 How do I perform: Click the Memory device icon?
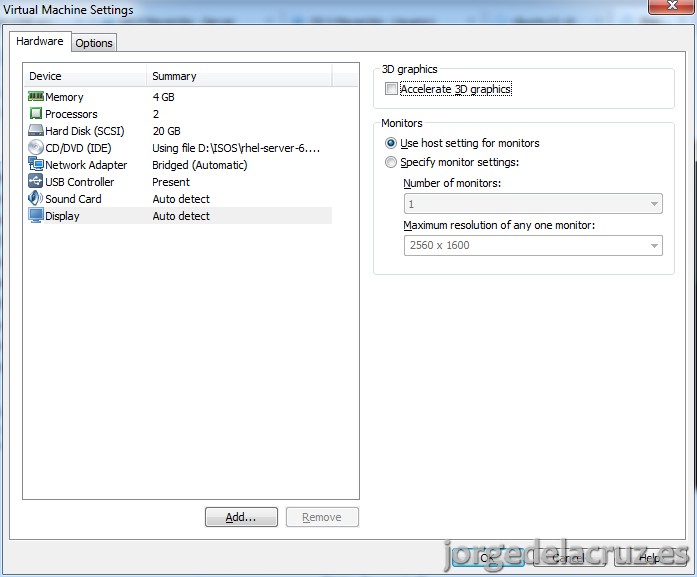pos(36,96)
